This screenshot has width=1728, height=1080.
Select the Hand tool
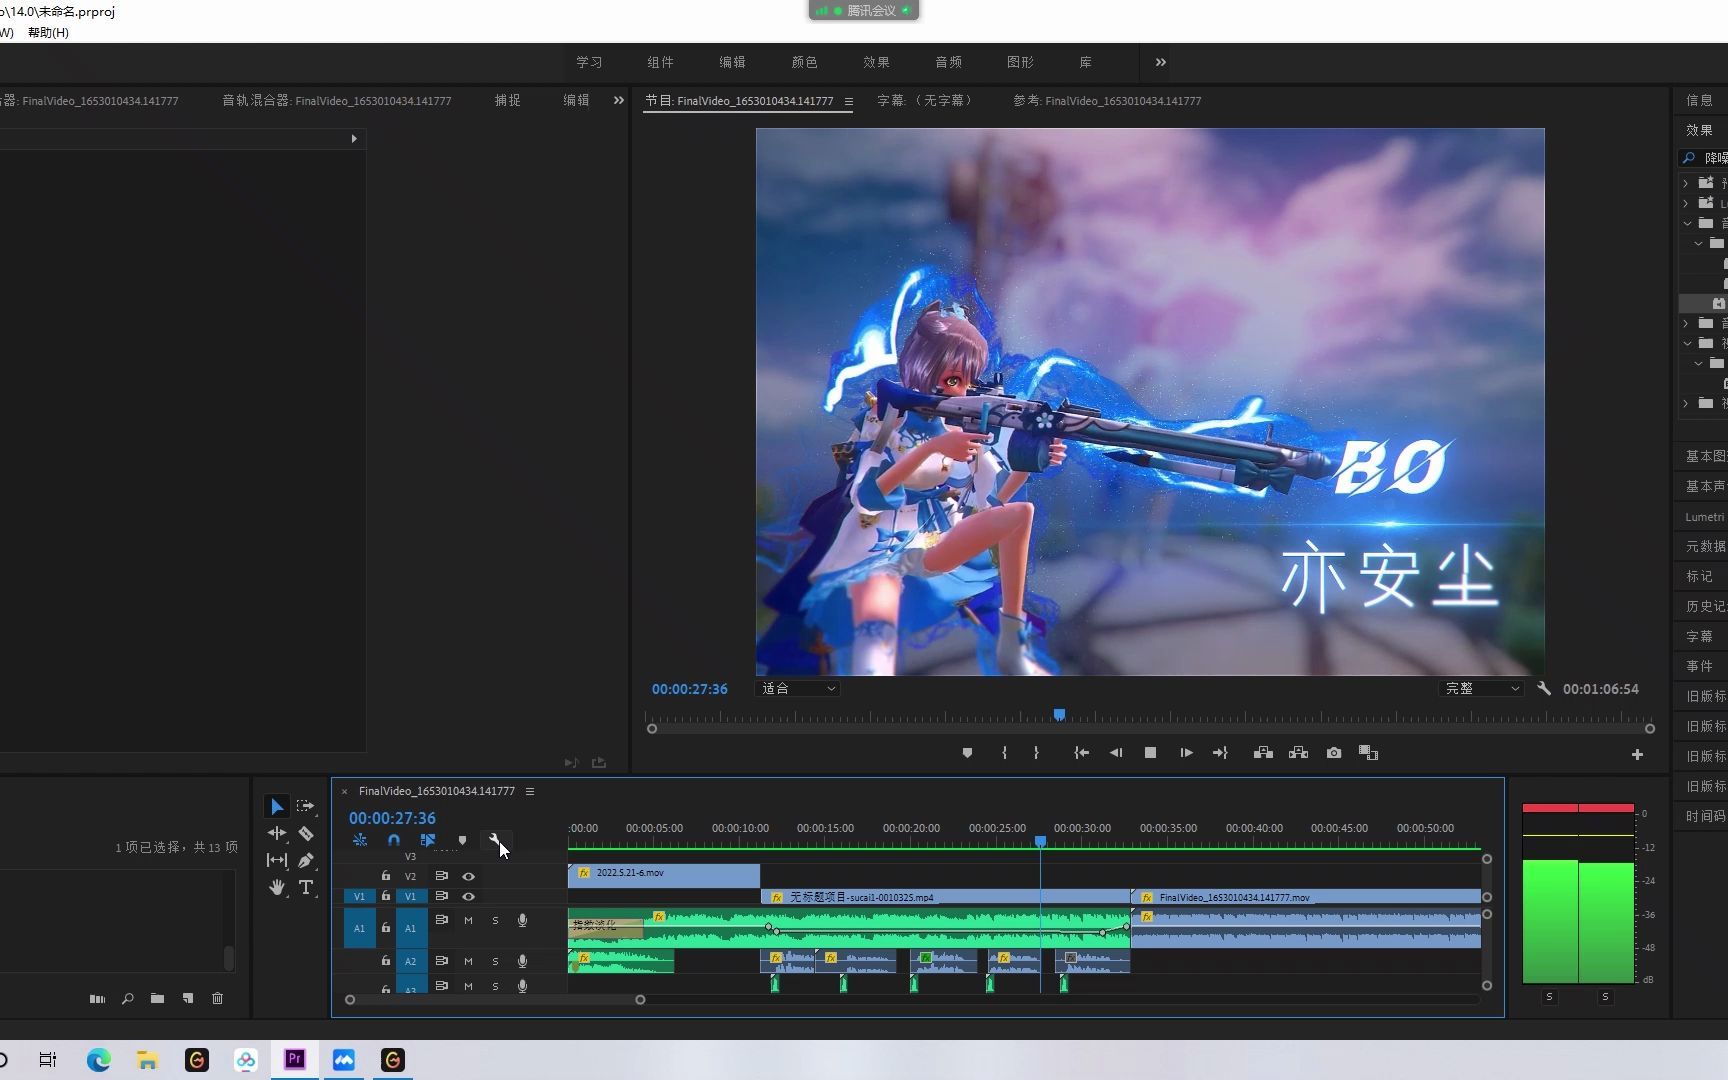277,887
